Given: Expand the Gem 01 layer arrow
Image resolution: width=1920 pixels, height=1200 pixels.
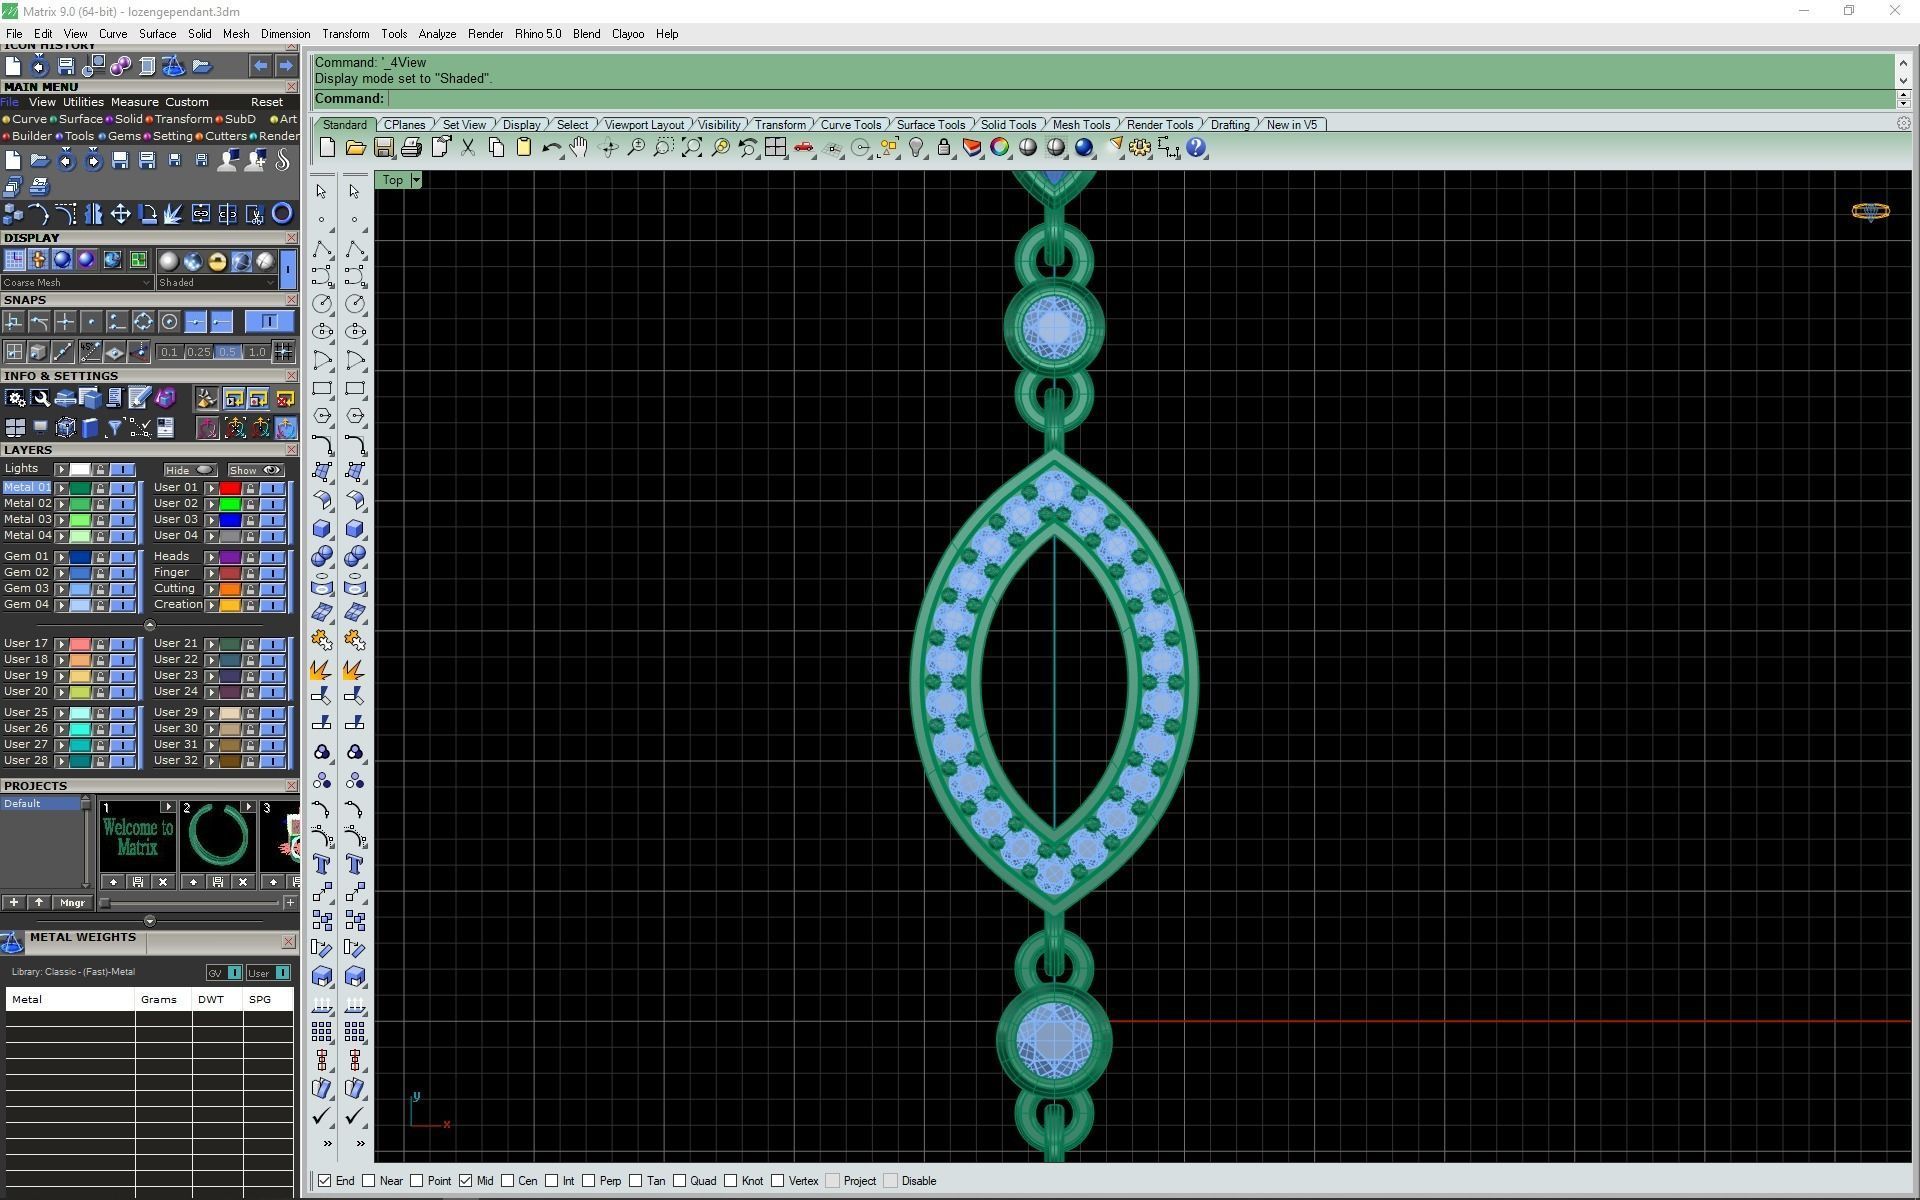Looking at the screenshot, I should pyautogui.click(x=61, y=557).
